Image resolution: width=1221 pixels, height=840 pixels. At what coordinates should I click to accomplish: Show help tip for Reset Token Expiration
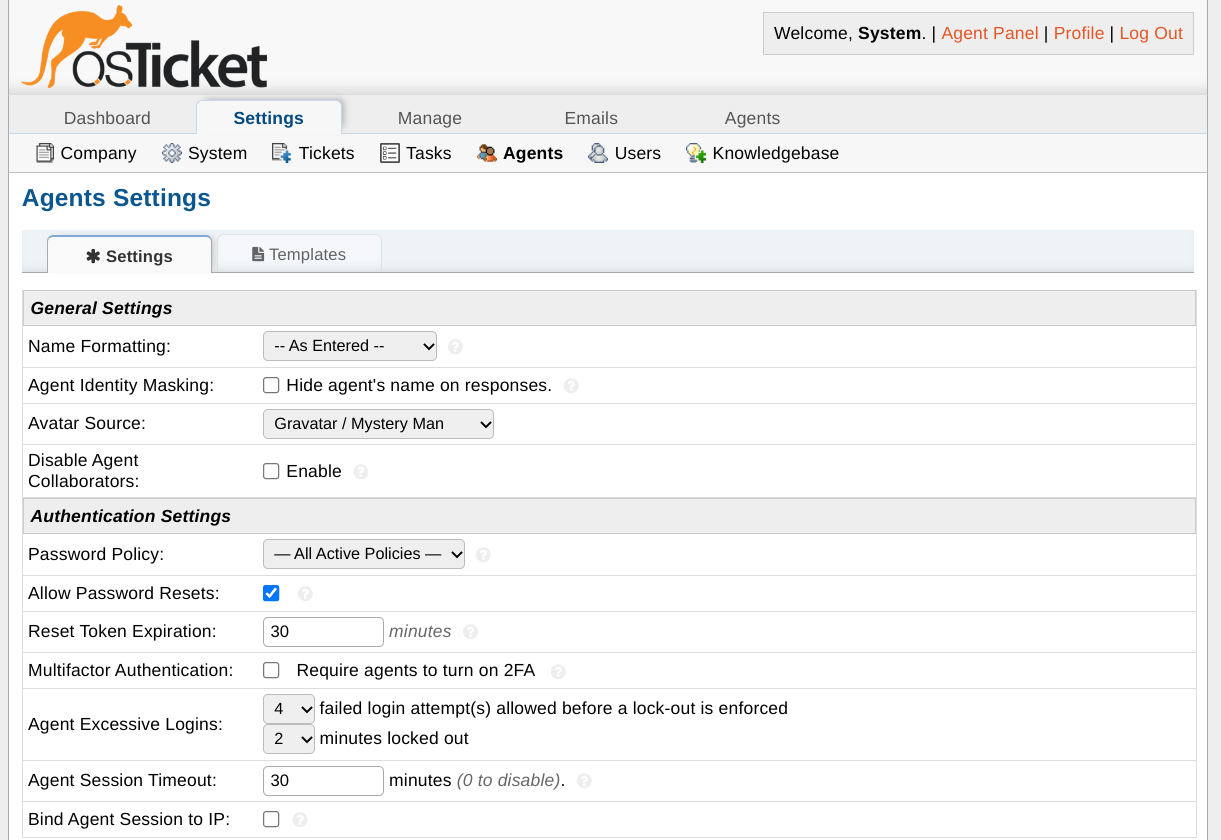[x=470, y=632]
